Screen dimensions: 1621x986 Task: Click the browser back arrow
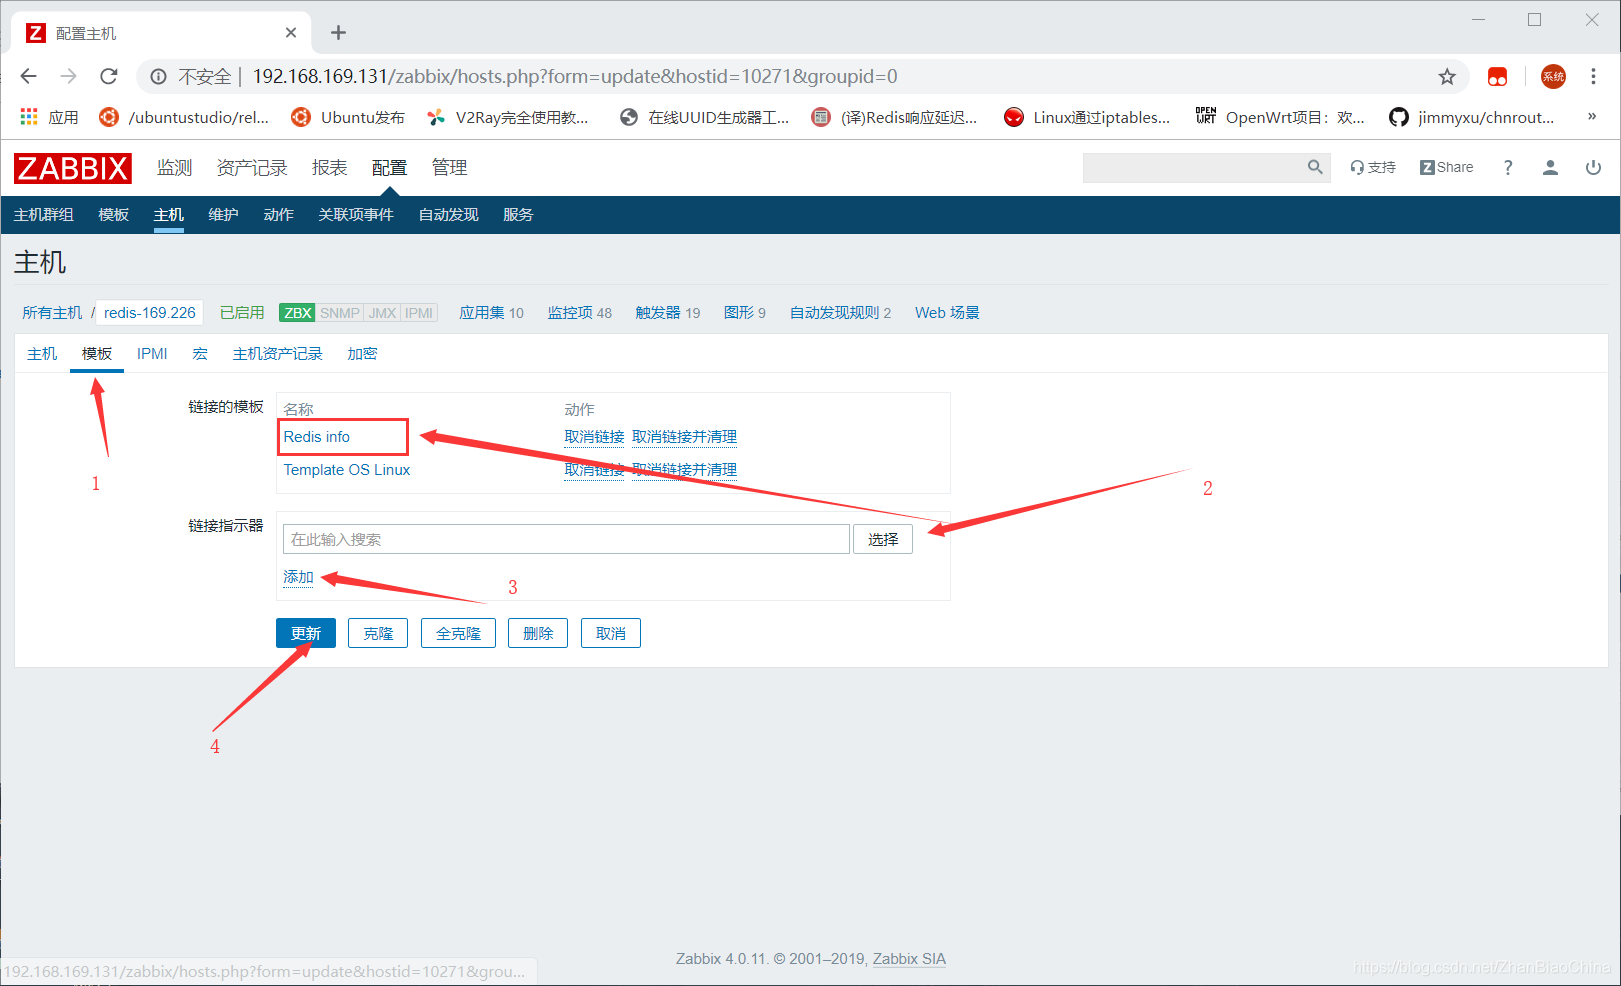[x=28, y=76]
